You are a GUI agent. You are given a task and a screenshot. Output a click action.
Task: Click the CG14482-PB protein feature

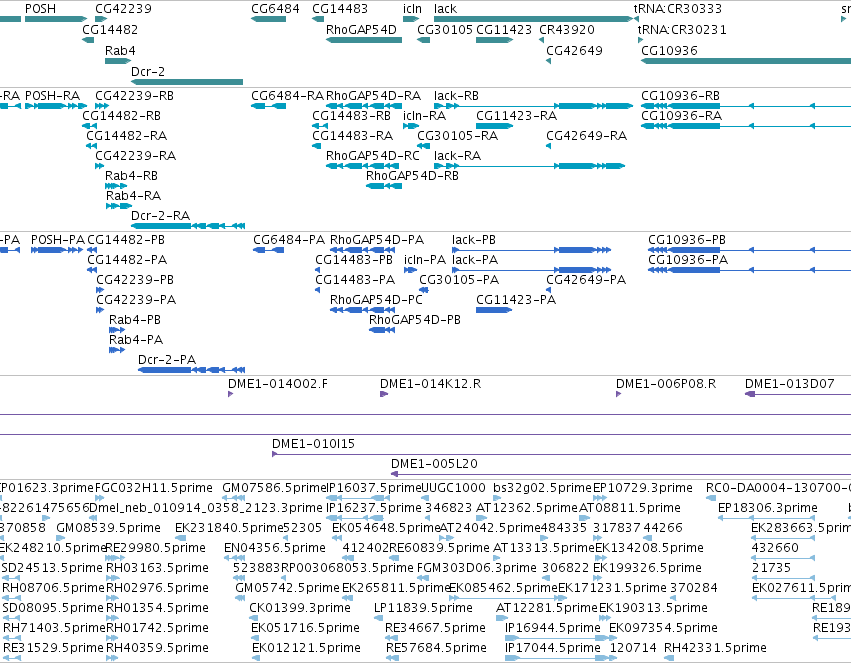tap(92, 250)
